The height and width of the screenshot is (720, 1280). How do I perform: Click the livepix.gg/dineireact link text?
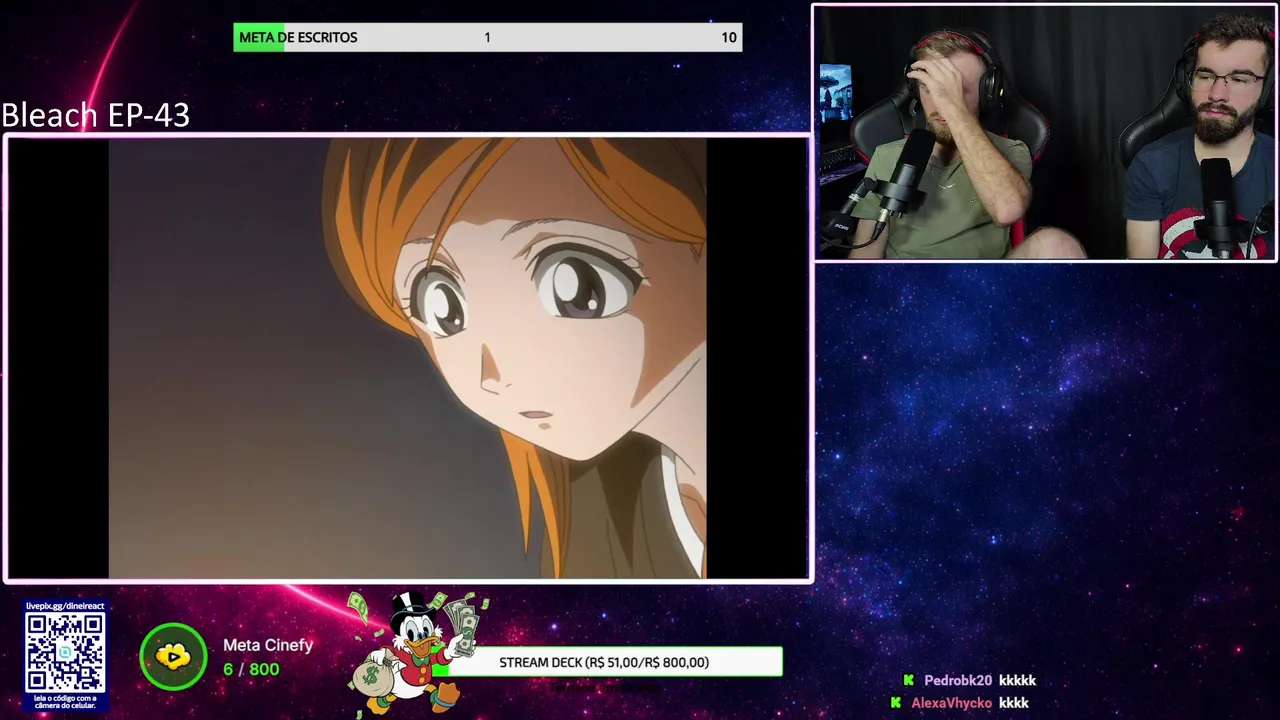coord(65,606)
